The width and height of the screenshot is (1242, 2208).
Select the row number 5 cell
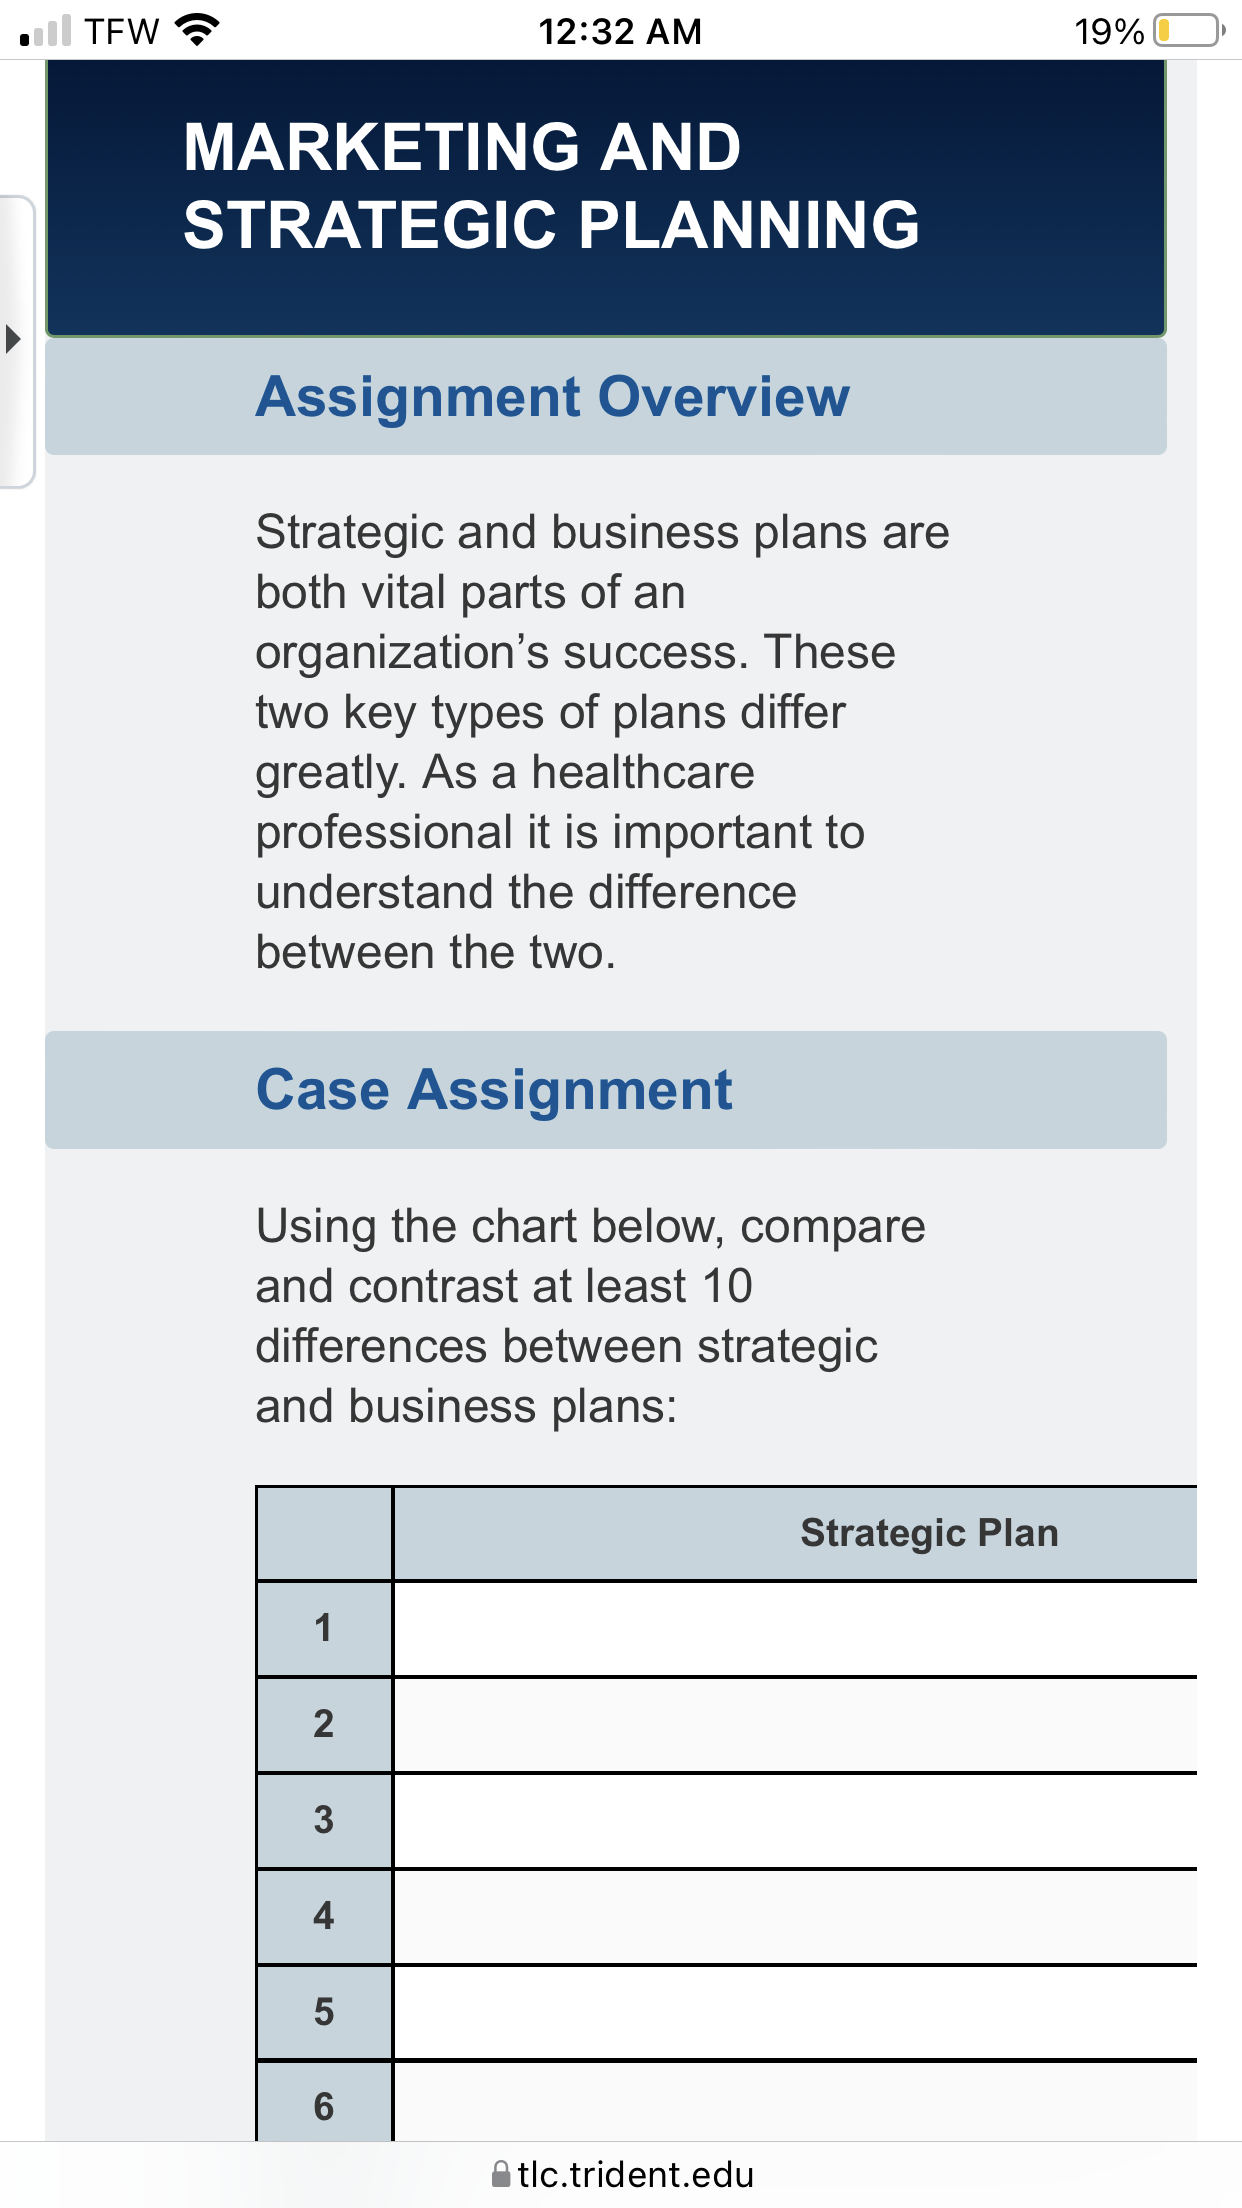[x=324, y=2012]
